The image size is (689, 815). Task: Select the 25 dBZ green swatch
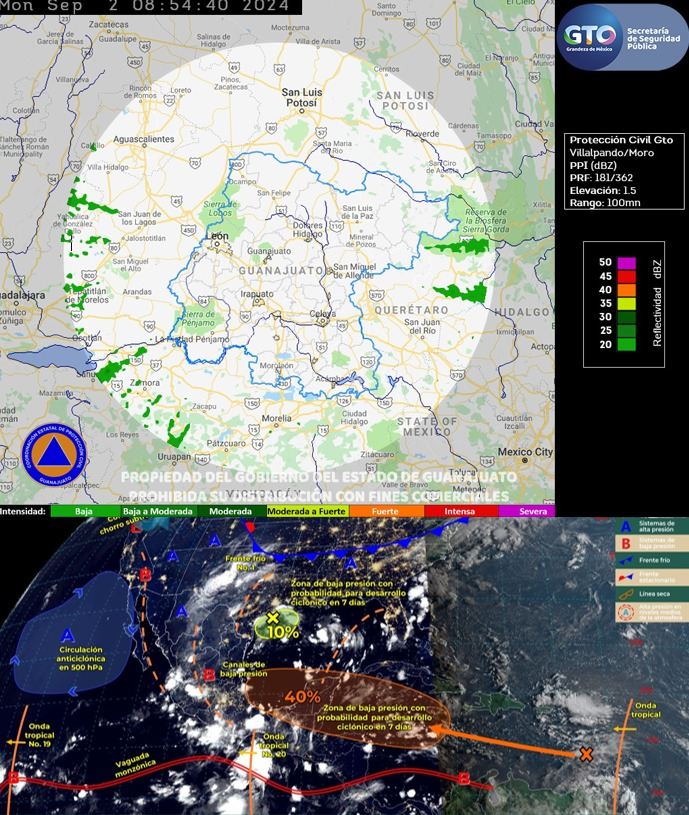pyautogui.click(x=627, y=330)
